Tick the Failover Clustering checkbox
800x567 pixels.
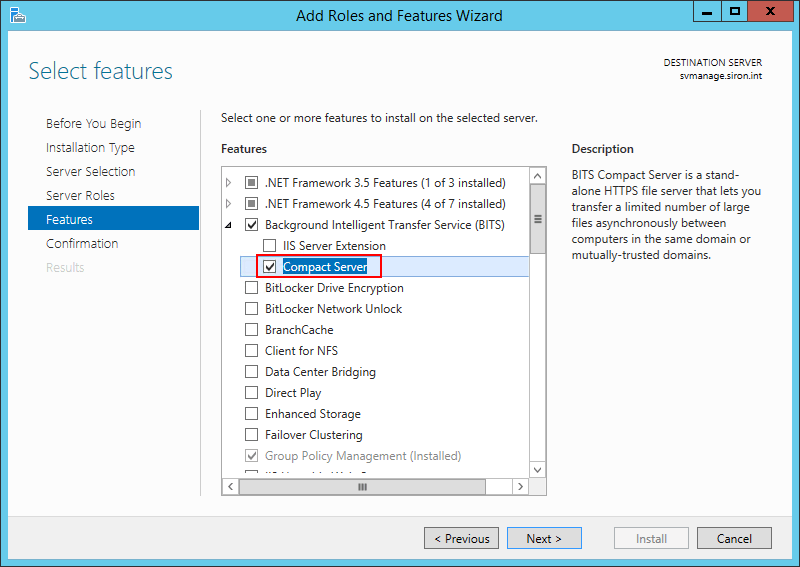(x=252, y=435)
